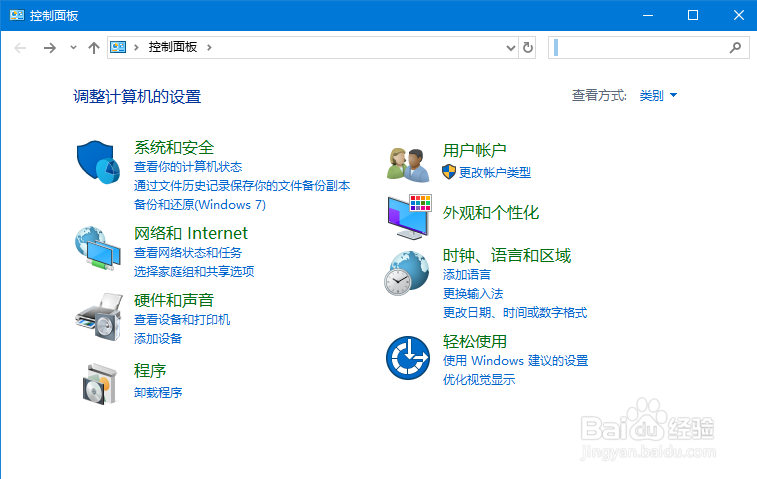Image resolution: width=757 pixels, height=479 pixels.
Task: Open the 轻松使用 blue circle icon
Action: tap(408, 358)
